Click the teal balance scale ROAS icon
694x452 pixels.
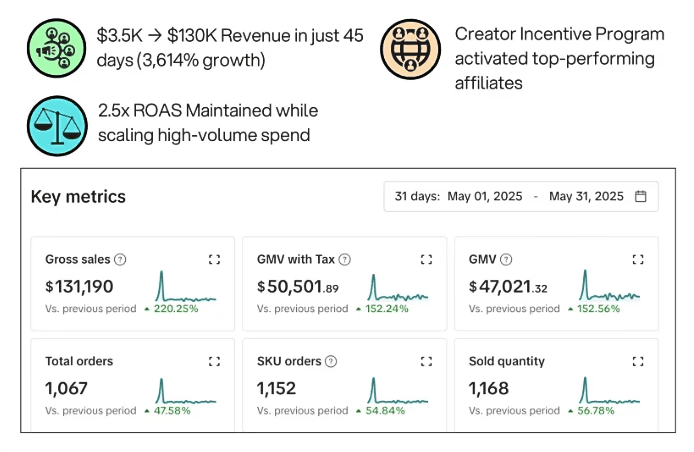point(57,126)
